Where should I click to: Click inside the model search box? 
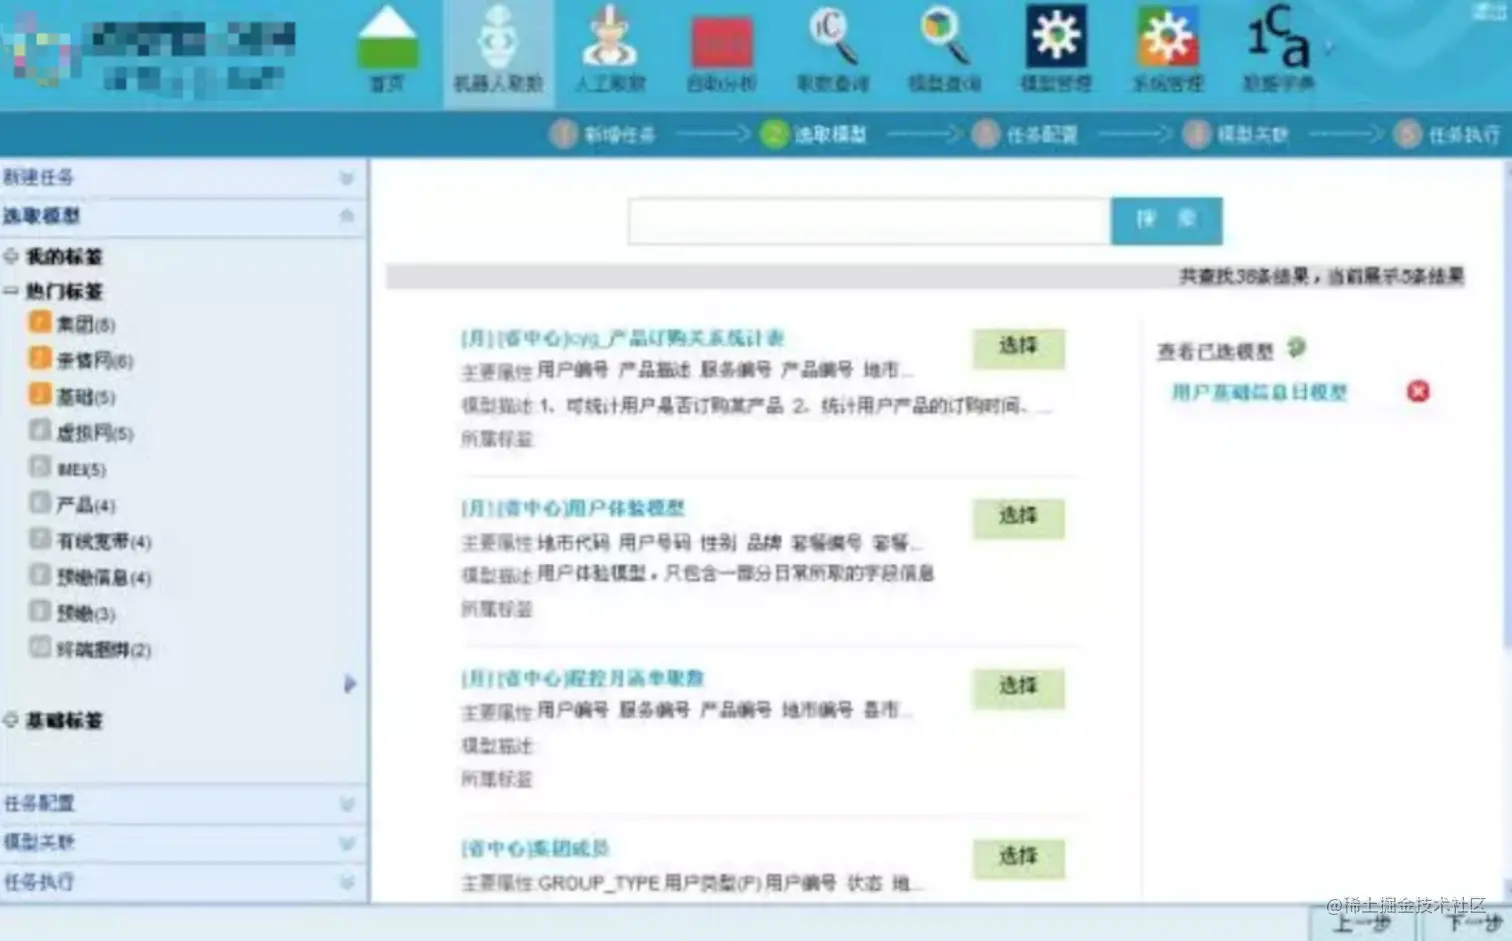pyautogui.click(x=868, y=221)
